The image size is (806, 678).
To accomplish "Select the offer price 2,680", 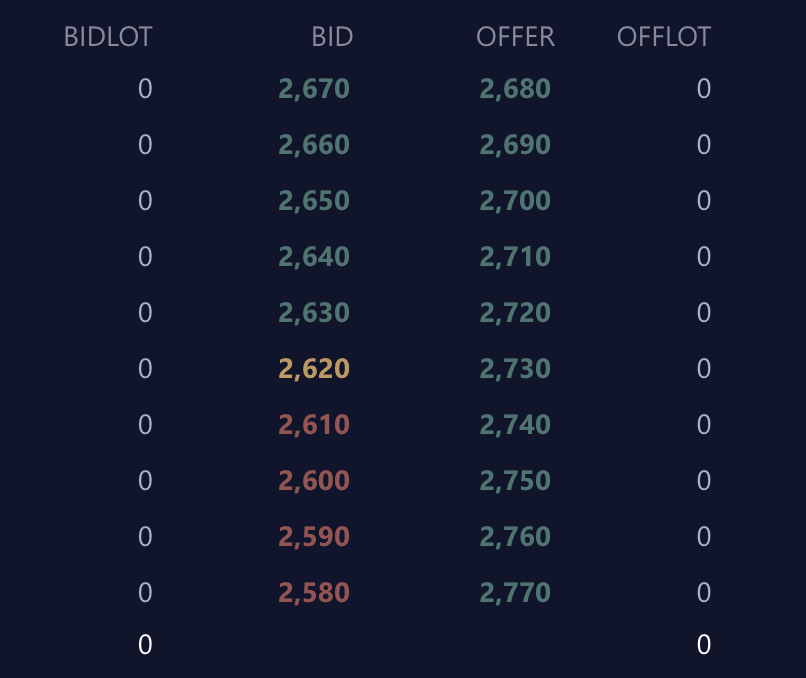I will [x=515, y=88].
